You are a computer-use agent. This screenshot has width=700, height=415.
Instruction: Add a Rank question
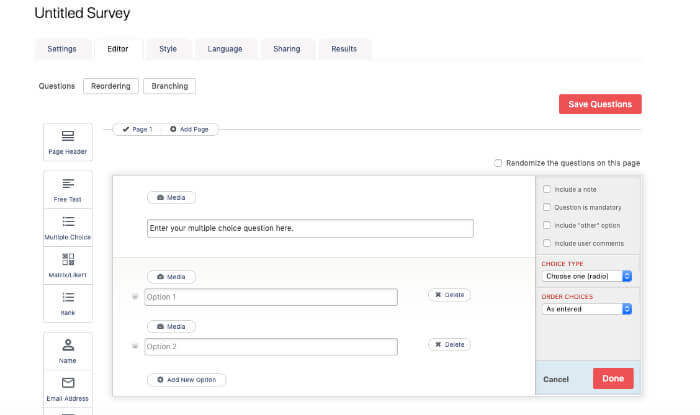pyautogui.click(x=68, y=301)
